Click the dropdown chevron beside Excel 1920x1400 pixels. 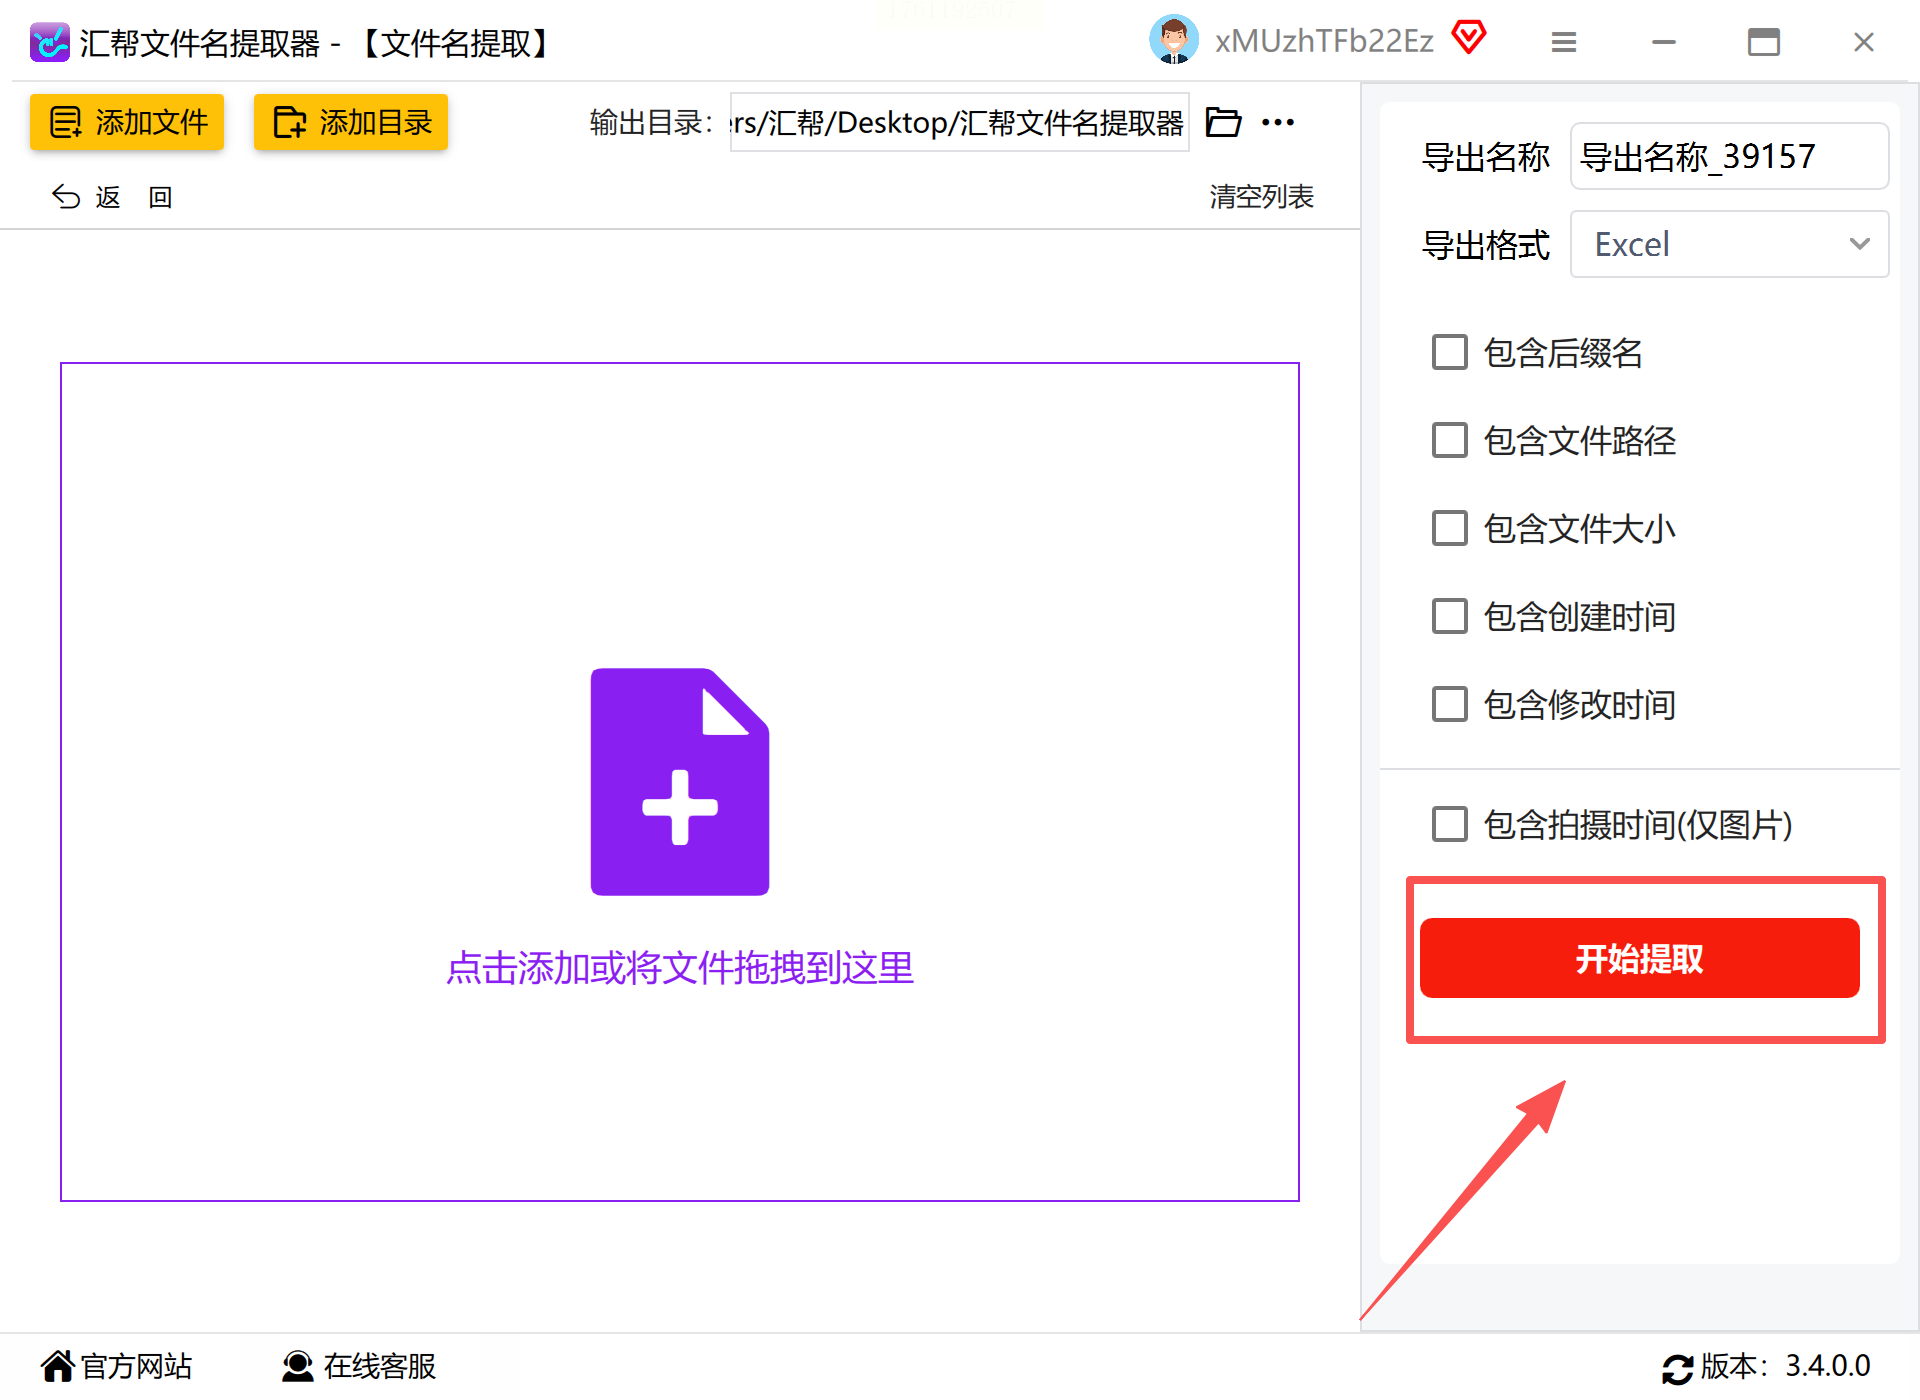click(x=1859, y=244)
